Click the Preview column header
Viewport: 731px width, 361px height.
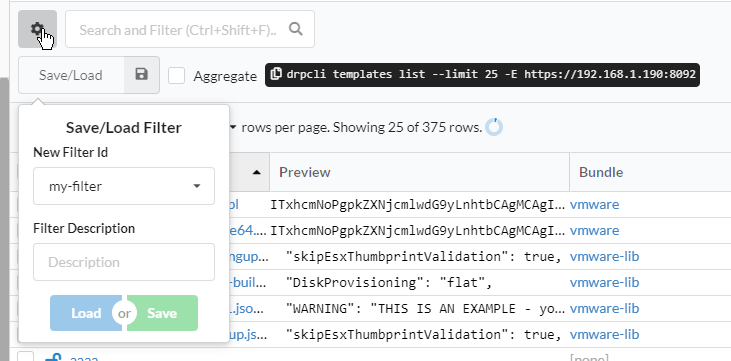point(419,172)
